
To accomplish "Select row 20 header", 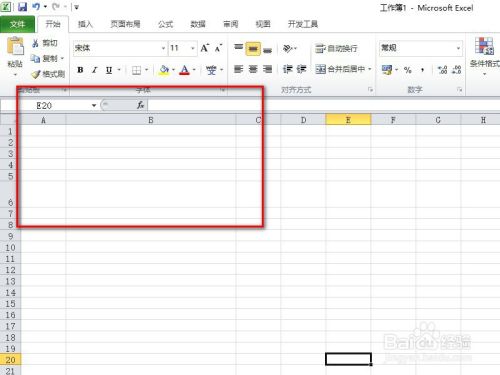I will click(10, 360).
